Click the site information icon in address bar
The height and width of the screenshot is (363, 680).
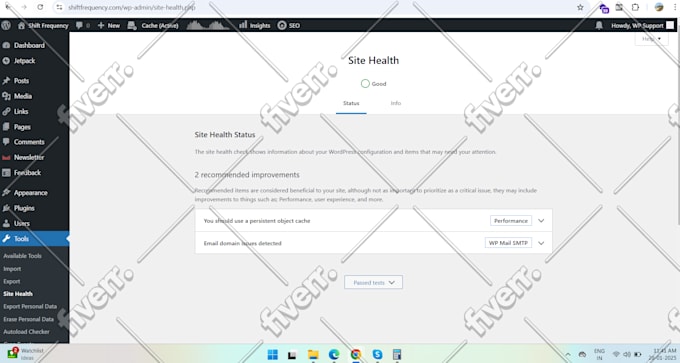[x=59, y=7]
